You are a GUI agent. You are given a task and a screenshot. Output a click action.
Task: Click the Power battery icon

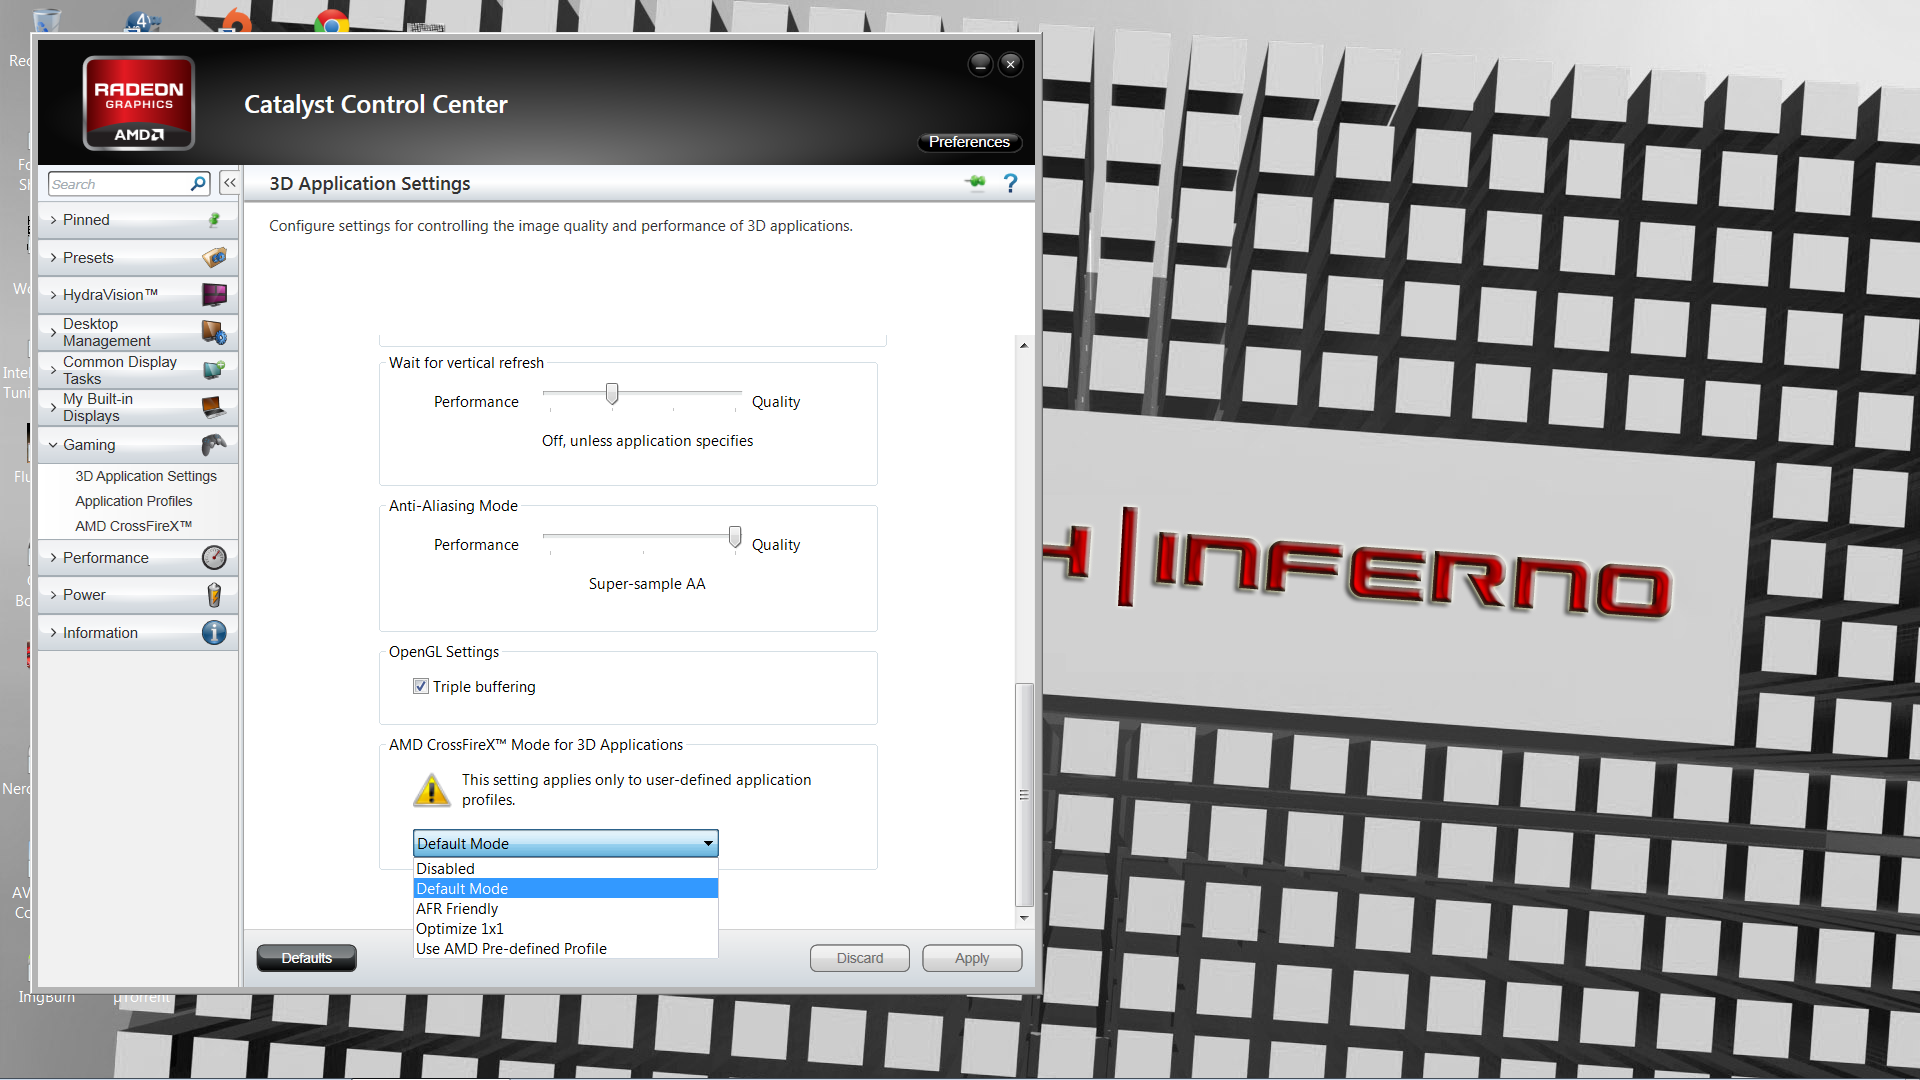click(214, 595)
